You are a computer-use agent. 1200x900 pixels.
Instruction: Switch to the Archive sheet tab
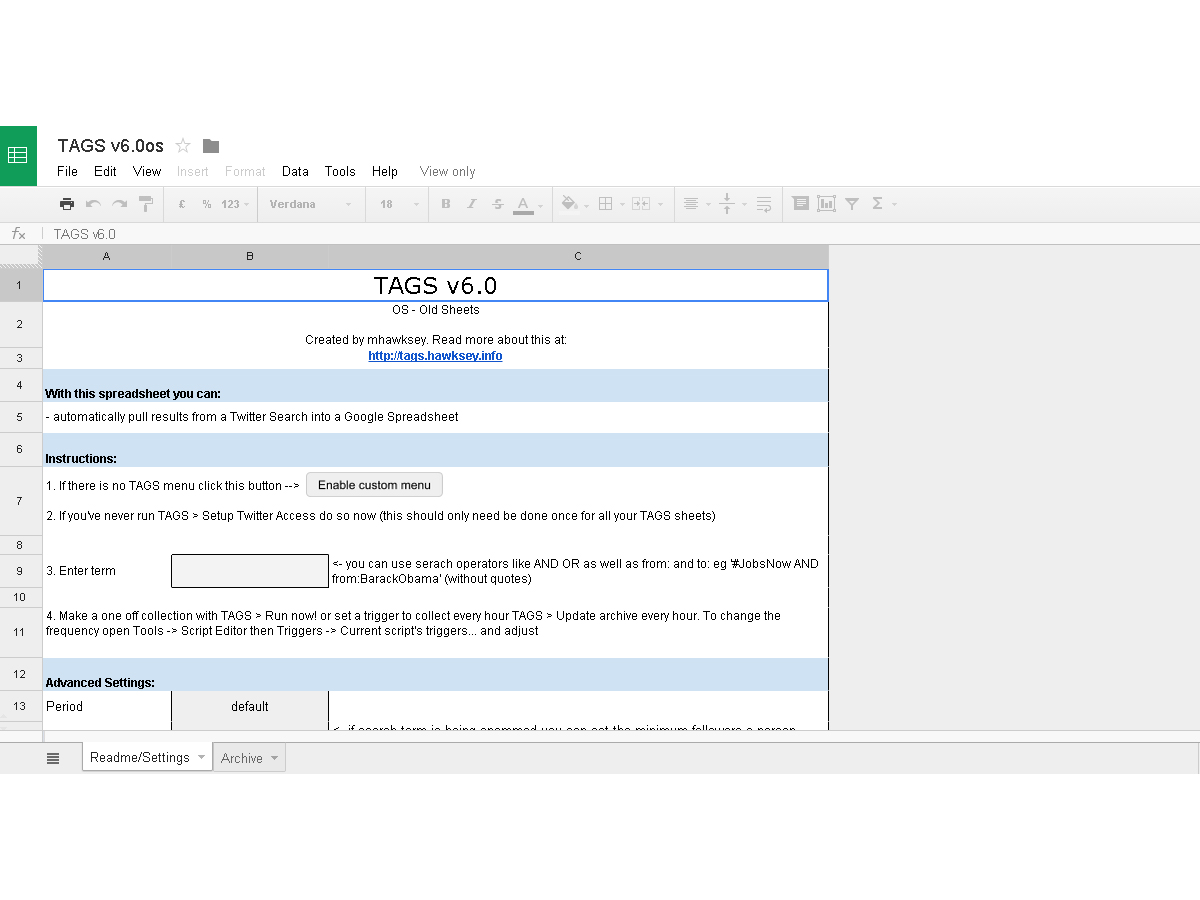click(242, 758)
